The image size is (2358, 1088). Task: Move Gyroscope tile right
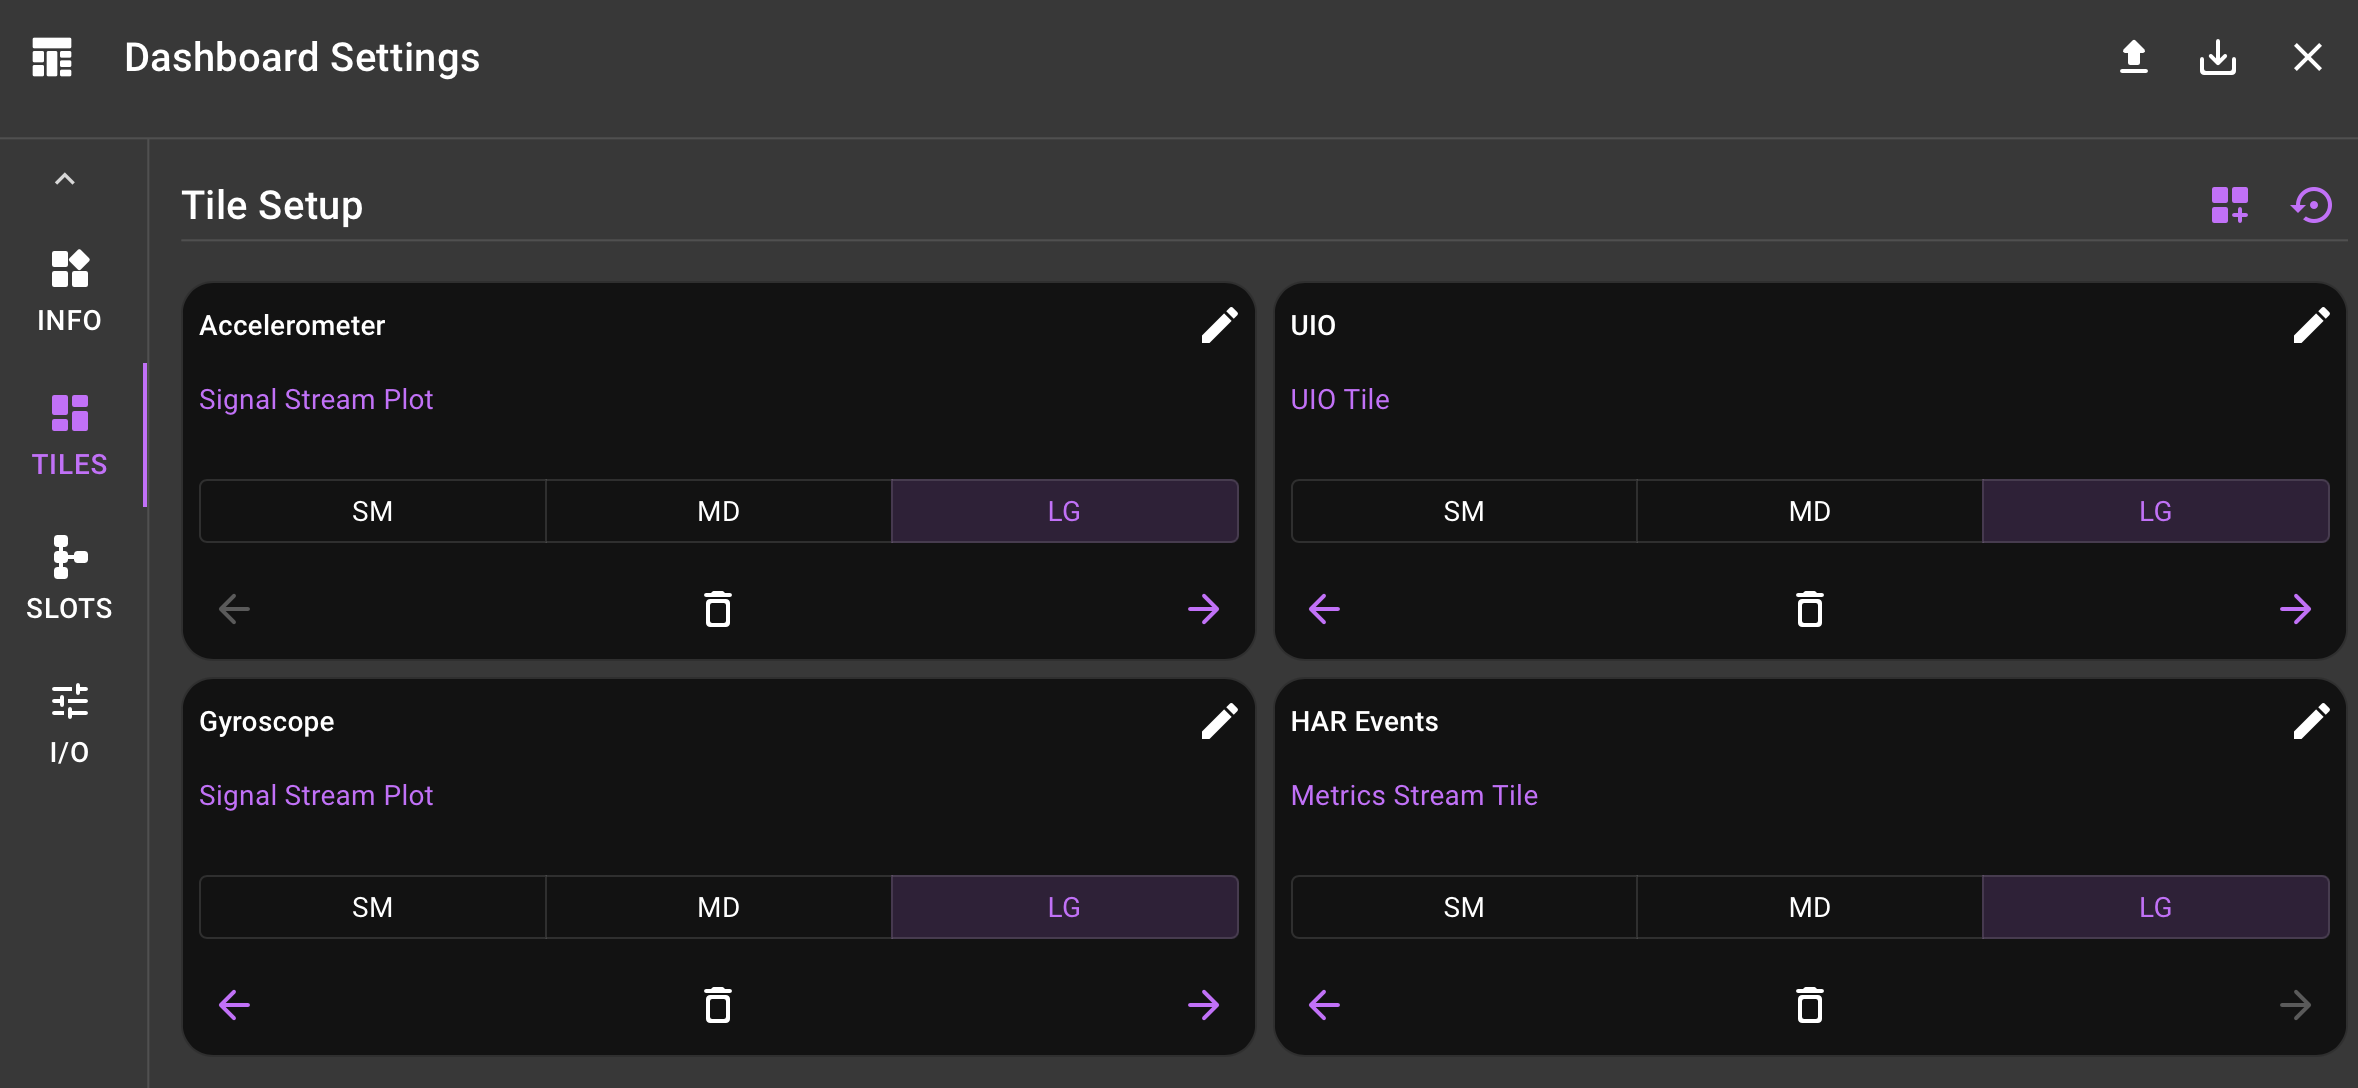click(1203, 1004)
